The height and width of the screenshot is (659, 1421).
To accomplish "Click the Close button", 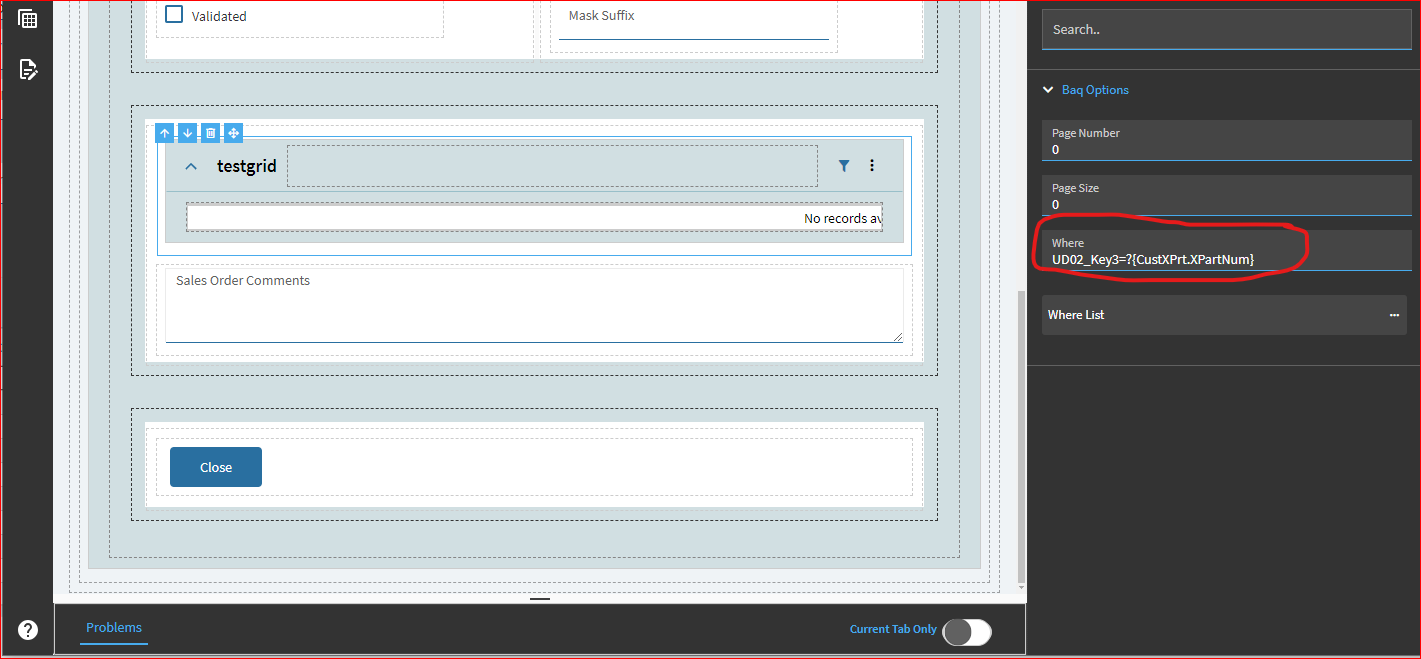I will pos(216,467).
